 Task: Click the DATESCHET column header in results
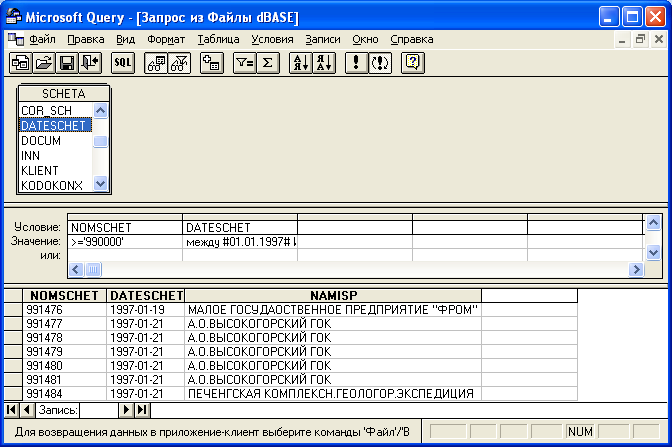pos(146,296)
